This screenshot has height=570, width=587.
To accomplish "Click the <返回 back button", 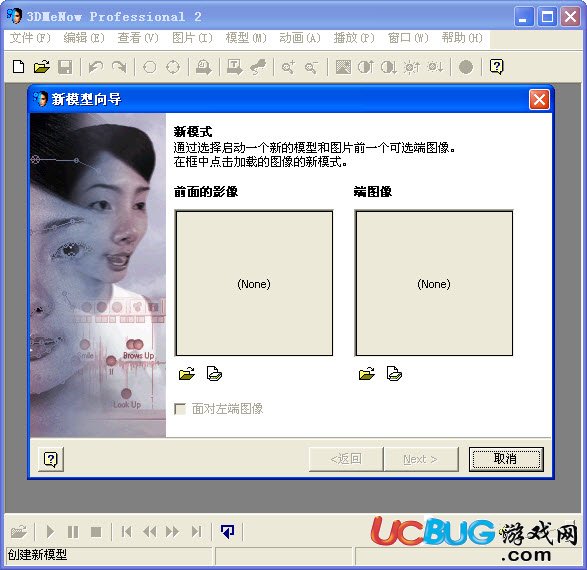I will pos(346,459).
